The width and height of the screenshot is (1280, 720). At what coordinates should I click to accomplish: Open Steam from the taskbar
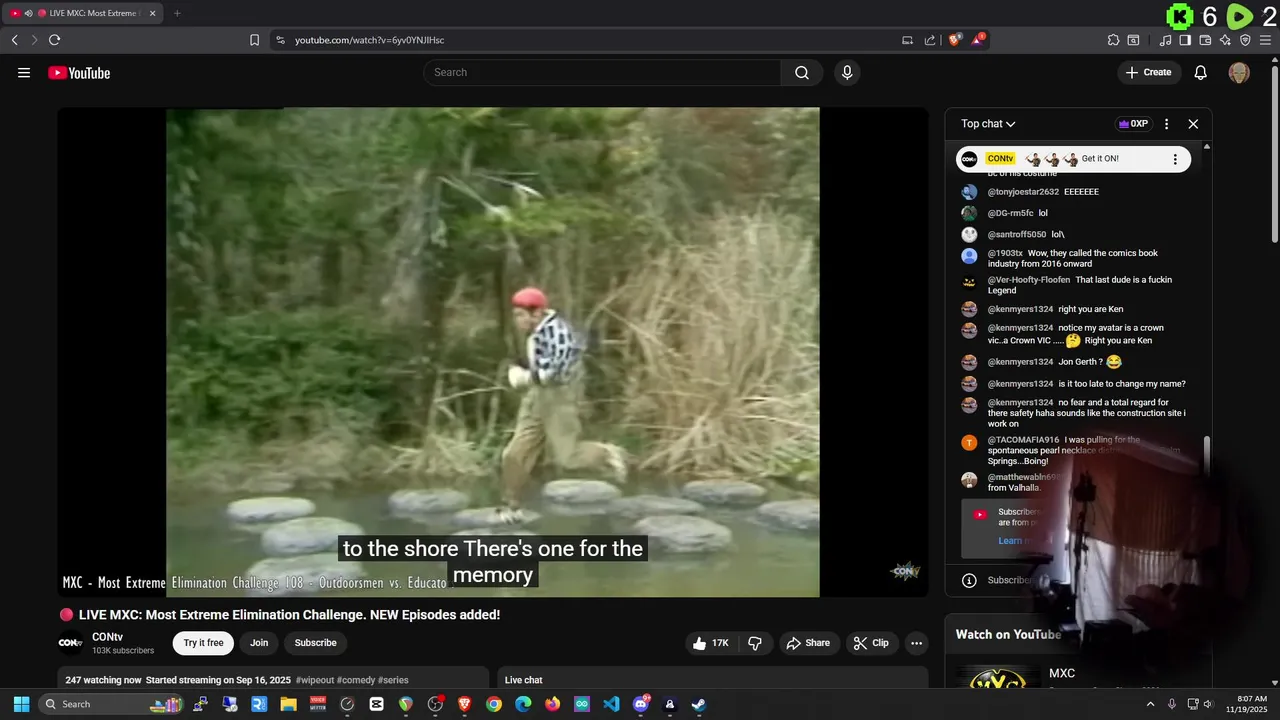[699, 704]
